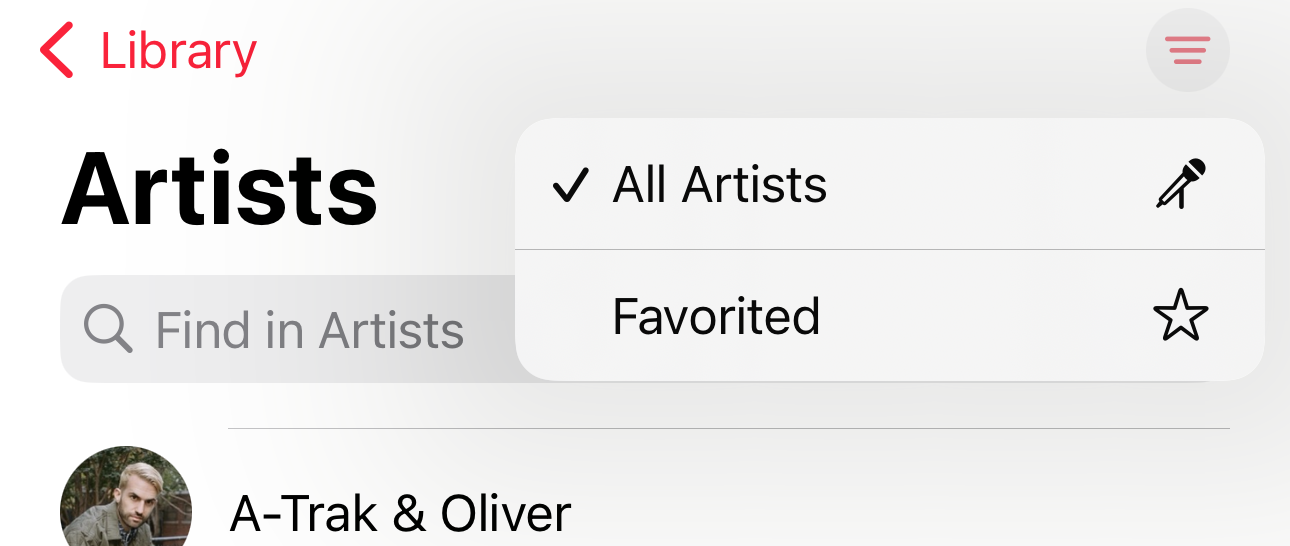
Task: Open the A-Trak & Oliver artist photo
Action: point(125,500)
